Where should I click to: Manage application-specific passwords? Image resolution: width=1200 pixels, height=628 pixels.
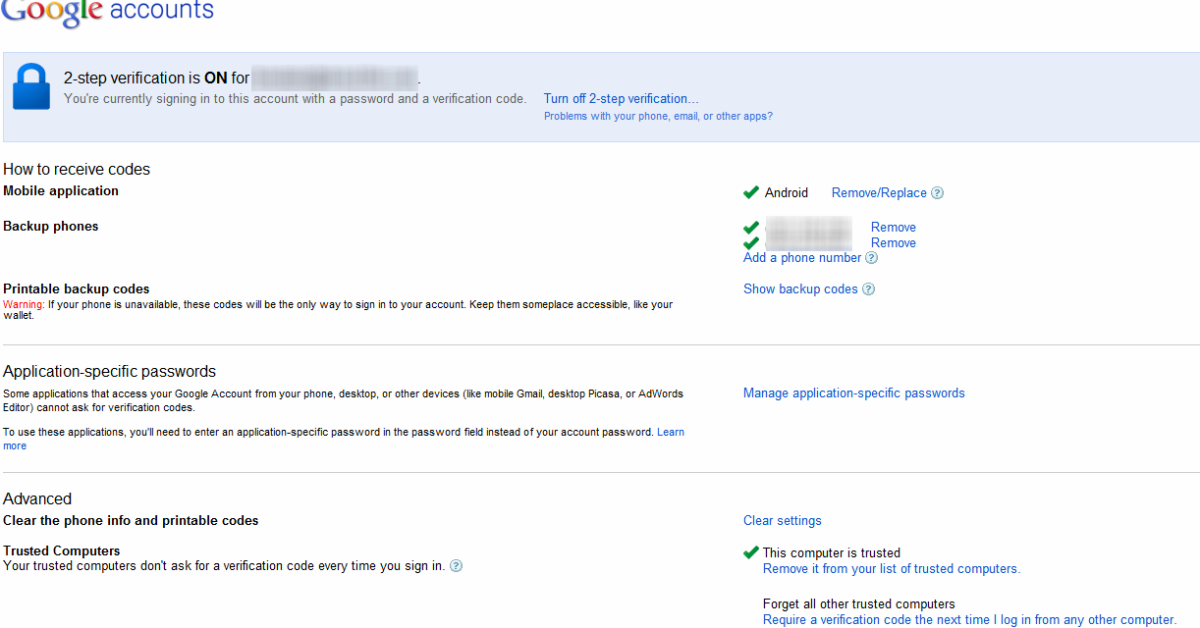point(854,393)
